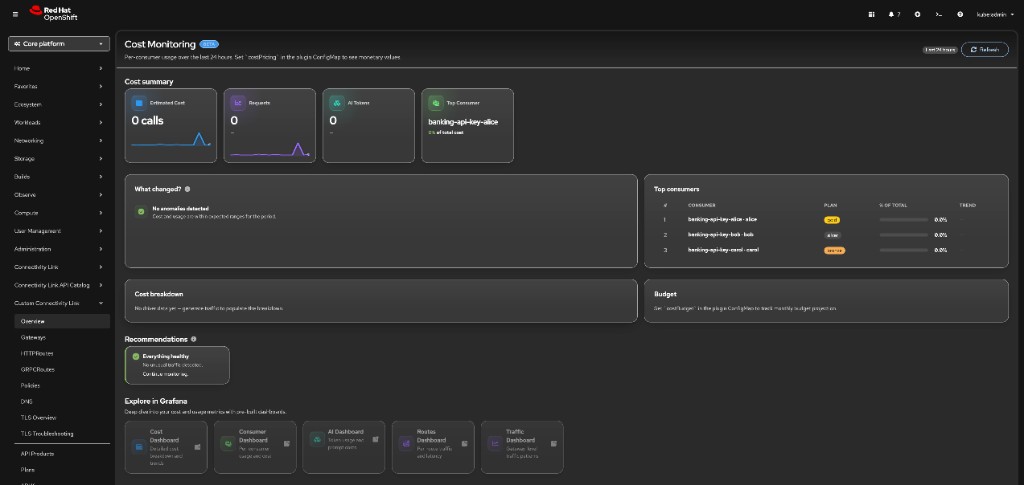1024x485 pixels.
Task: Click the Requests card icon
Action: [x=238, y=102]
